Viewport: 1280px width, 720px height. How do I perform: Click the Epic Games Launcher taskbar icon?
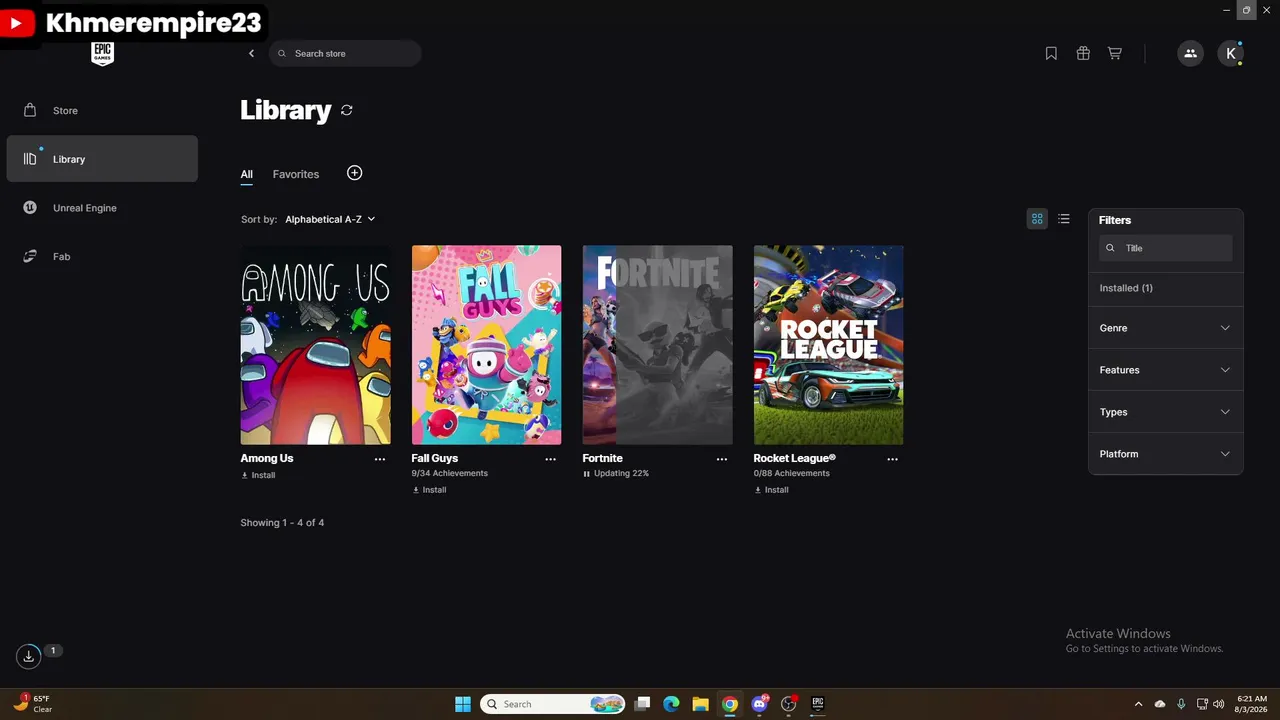tap(817, 704)
